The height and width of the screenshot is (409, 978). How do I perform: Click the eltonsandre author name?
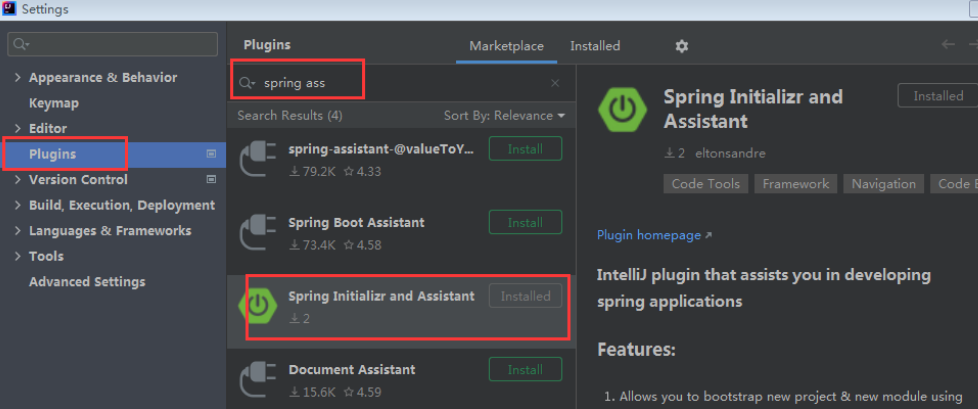pos(730,153)
